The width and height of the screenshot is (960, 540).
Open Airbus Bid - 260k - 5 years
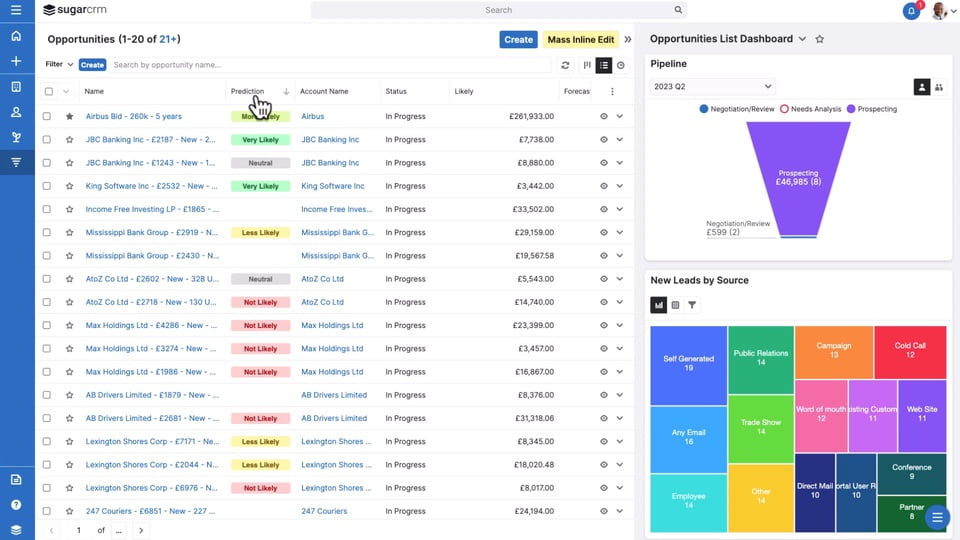coord(133,116)
